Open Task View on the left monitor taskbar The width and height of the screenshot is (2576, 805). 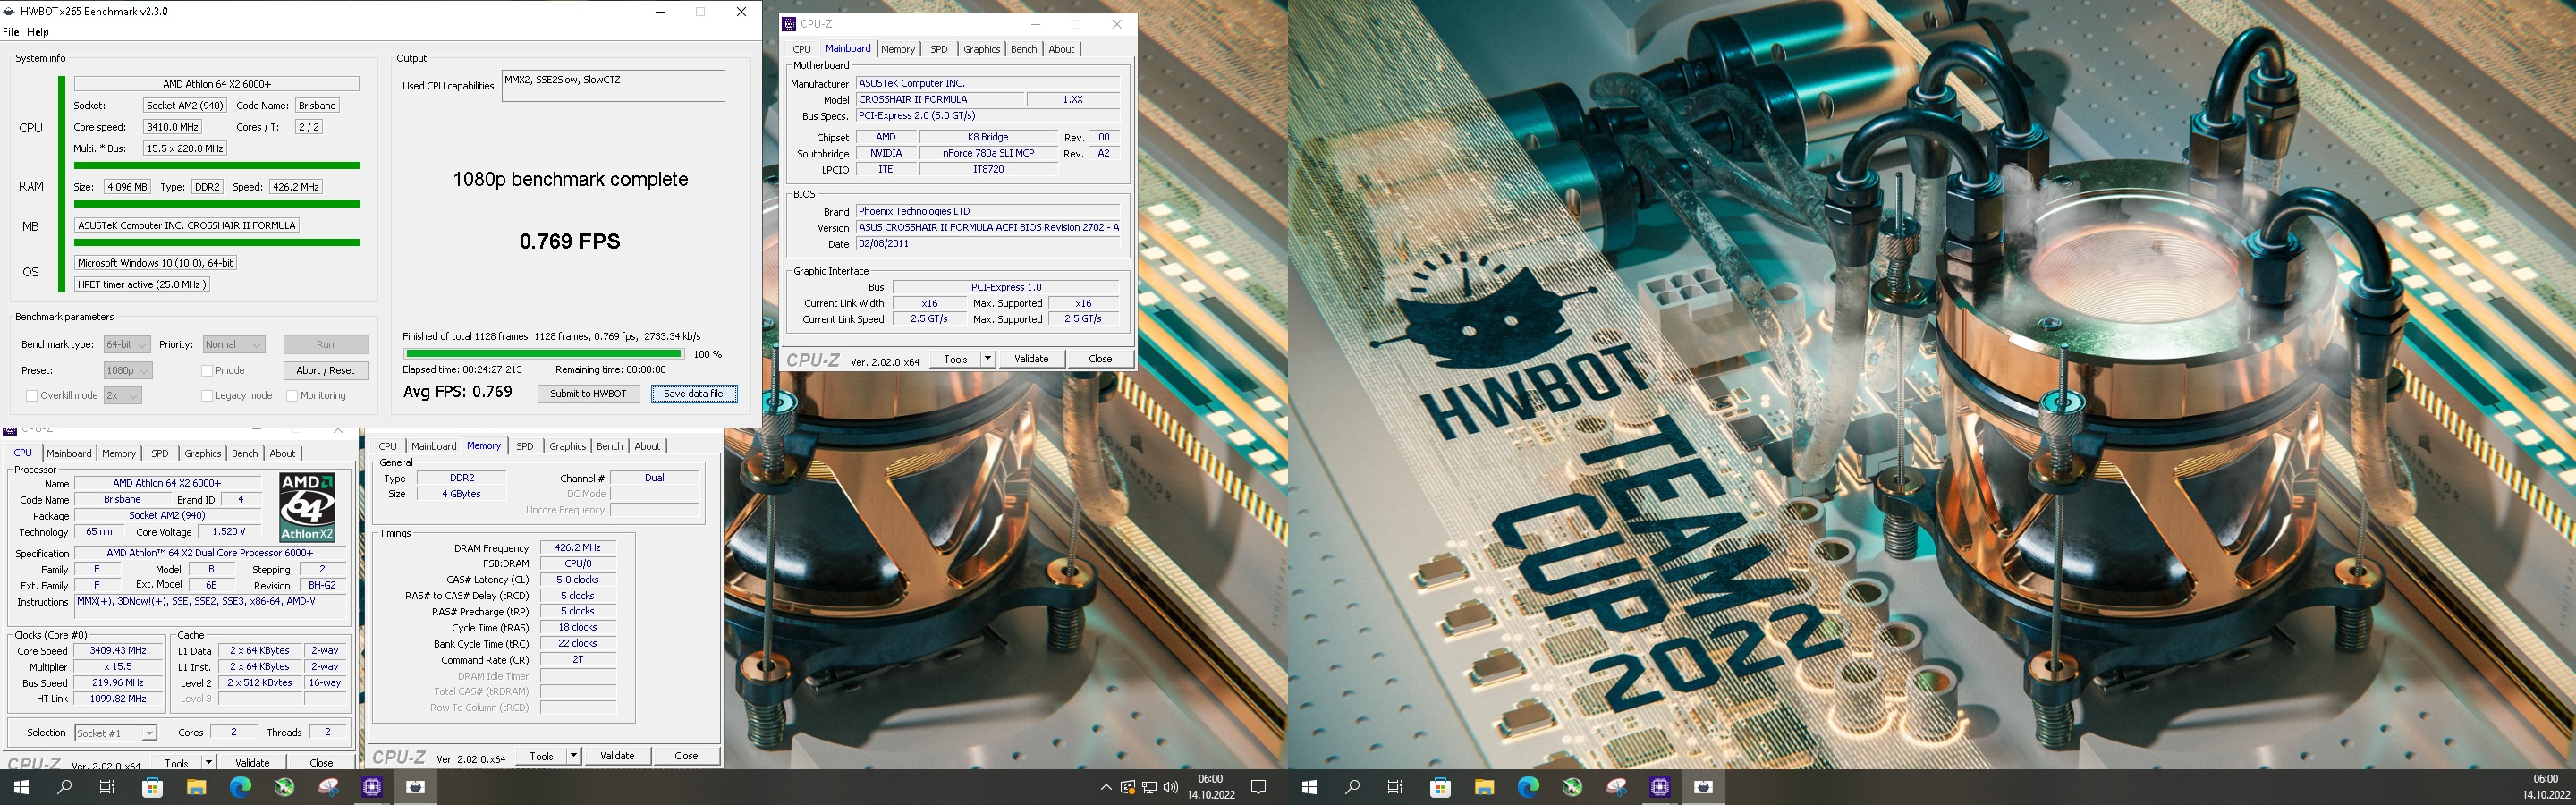[x=108, y=787]
